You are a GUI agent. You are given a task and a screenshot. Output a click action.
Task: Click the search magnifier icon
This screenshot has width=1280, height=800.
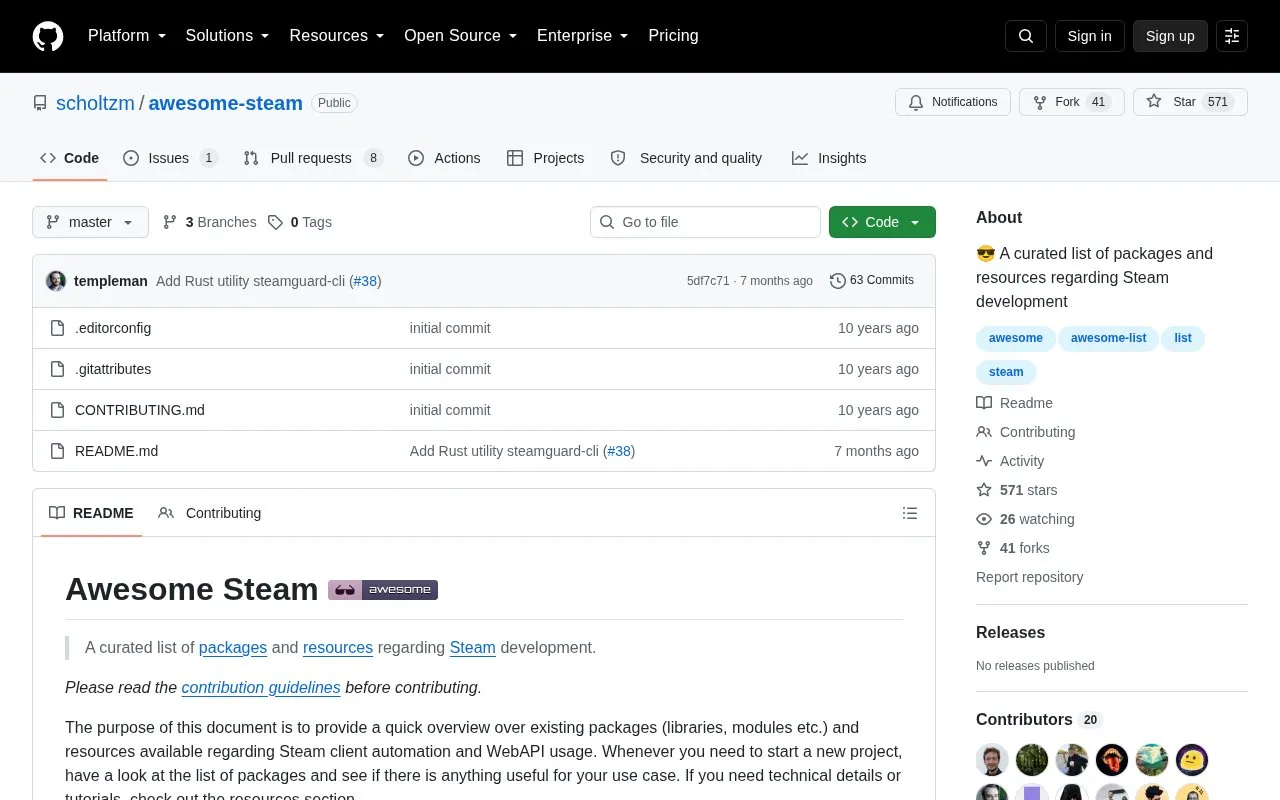click(x=1026, y=36)
